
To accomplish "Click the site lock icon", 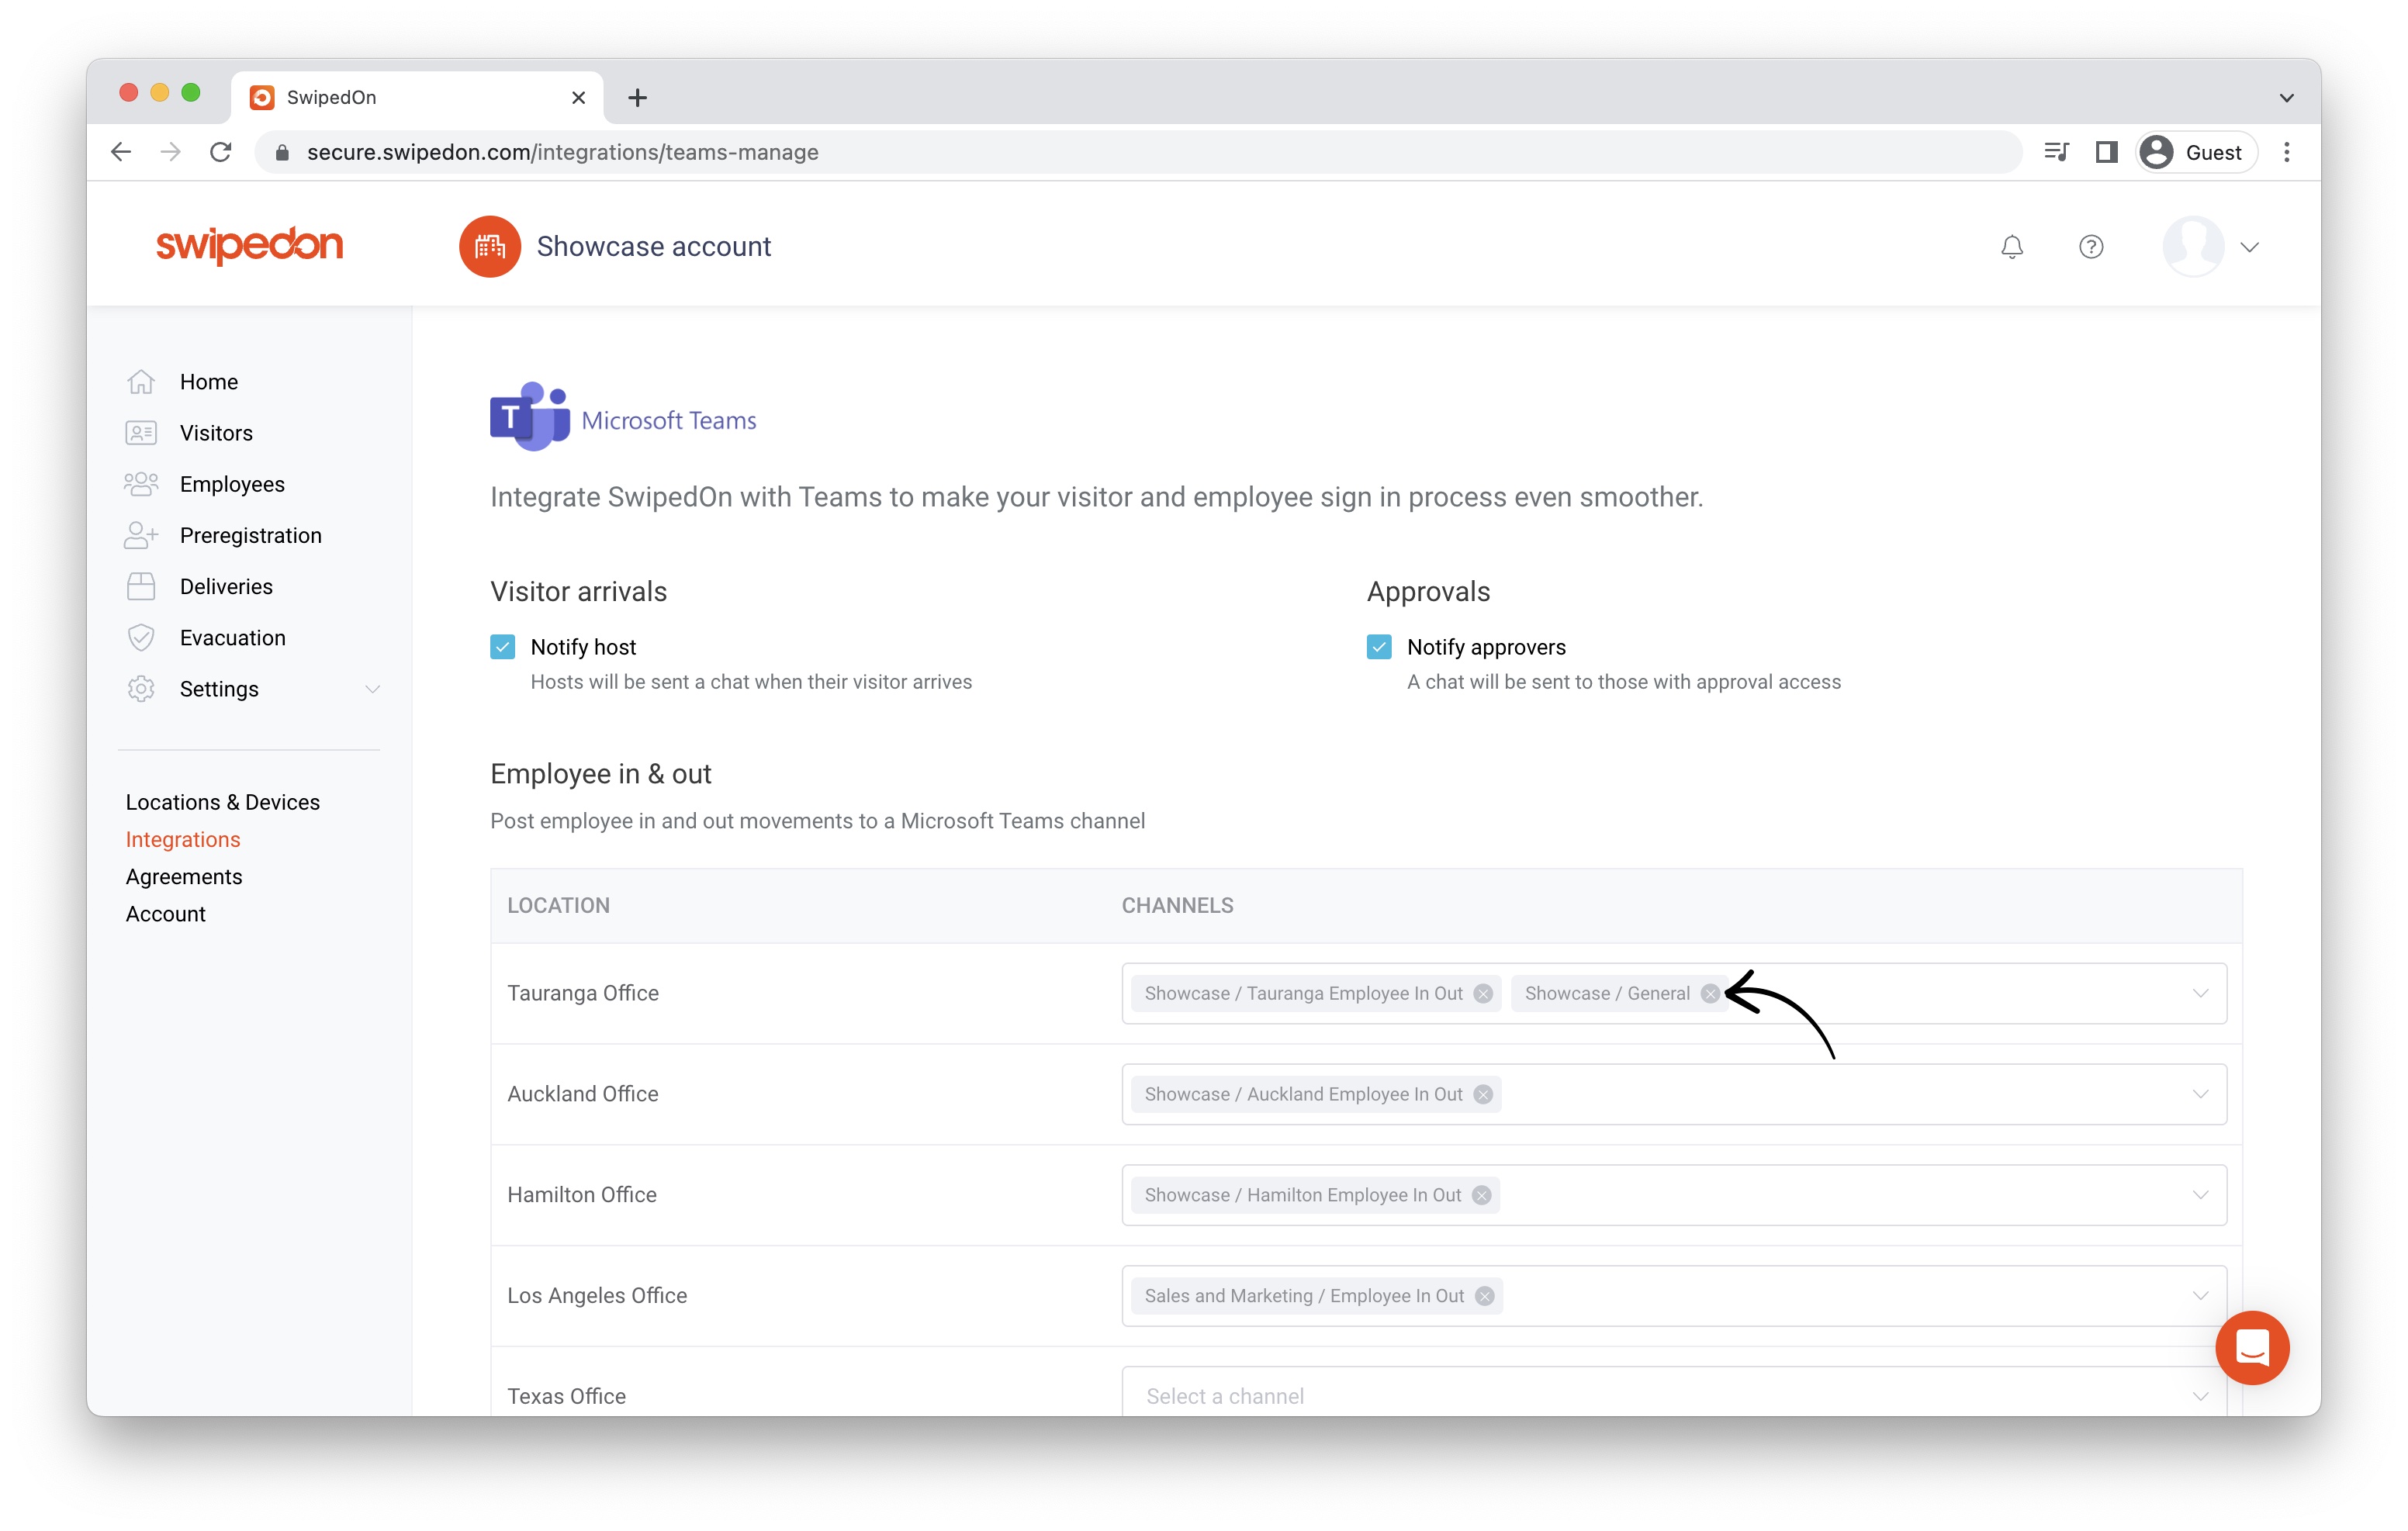I will point(282,152).
